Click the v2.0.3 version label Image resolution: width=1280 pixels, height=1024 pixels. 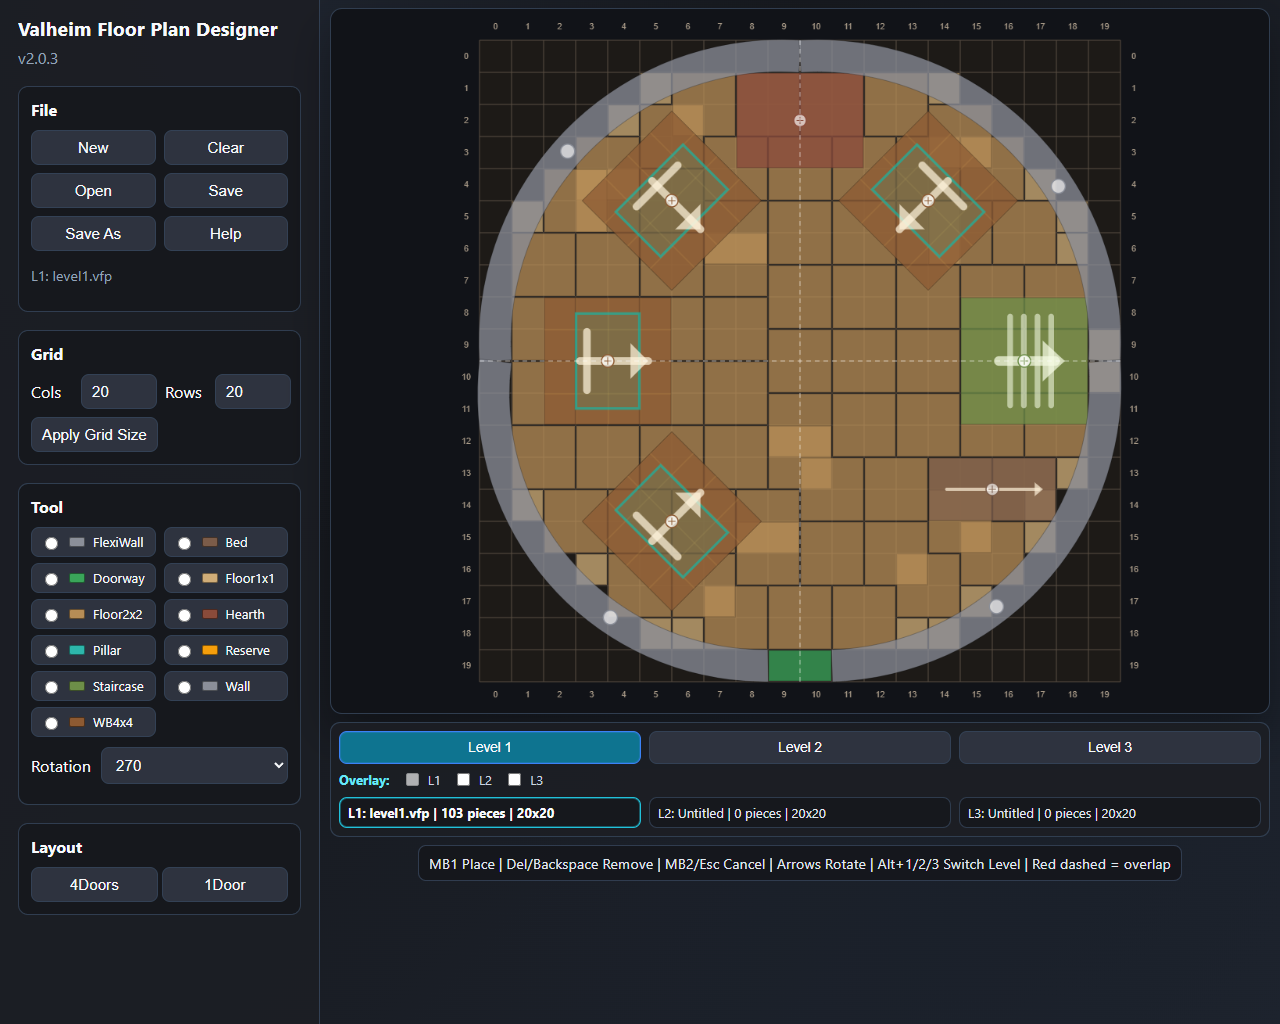tap(38, 59)
